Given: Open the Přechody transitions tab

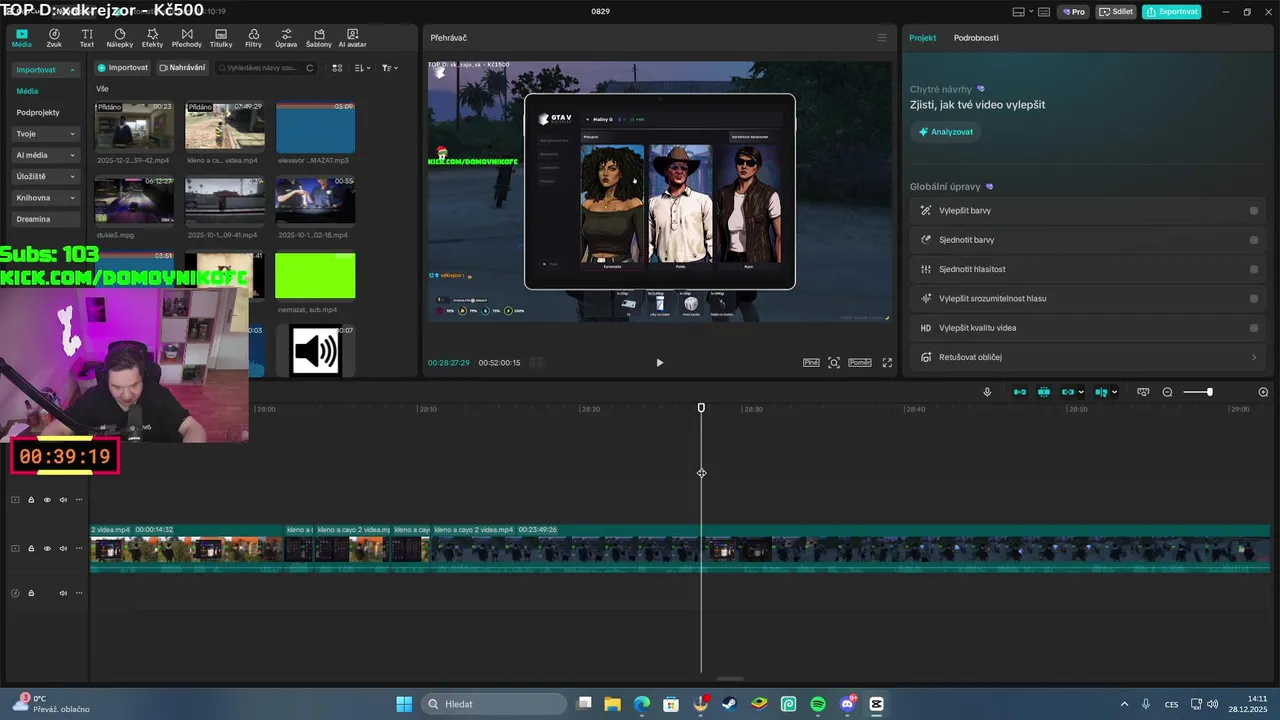Looking at the screenshot, I should tap(187, 38).
